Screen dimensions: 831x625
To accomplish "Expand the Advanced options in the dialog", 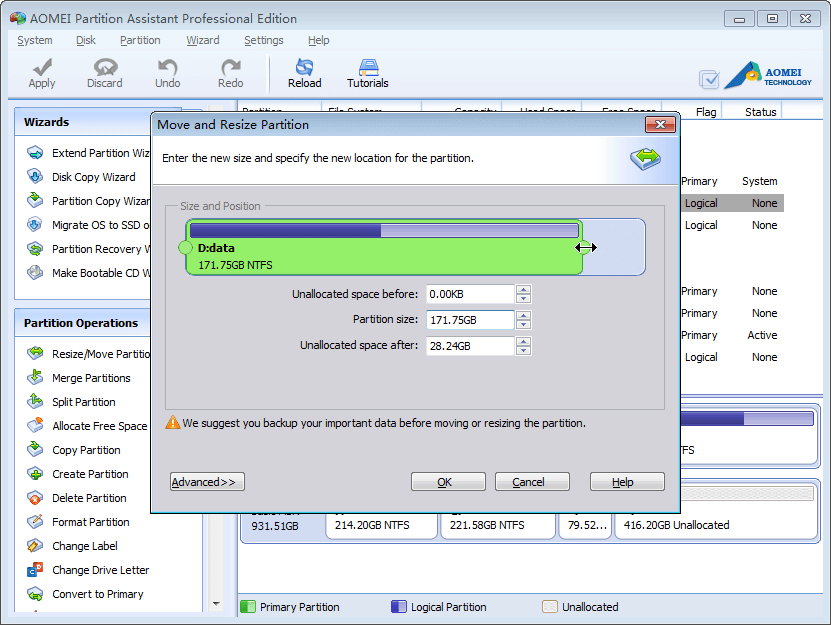I will 207,481.
